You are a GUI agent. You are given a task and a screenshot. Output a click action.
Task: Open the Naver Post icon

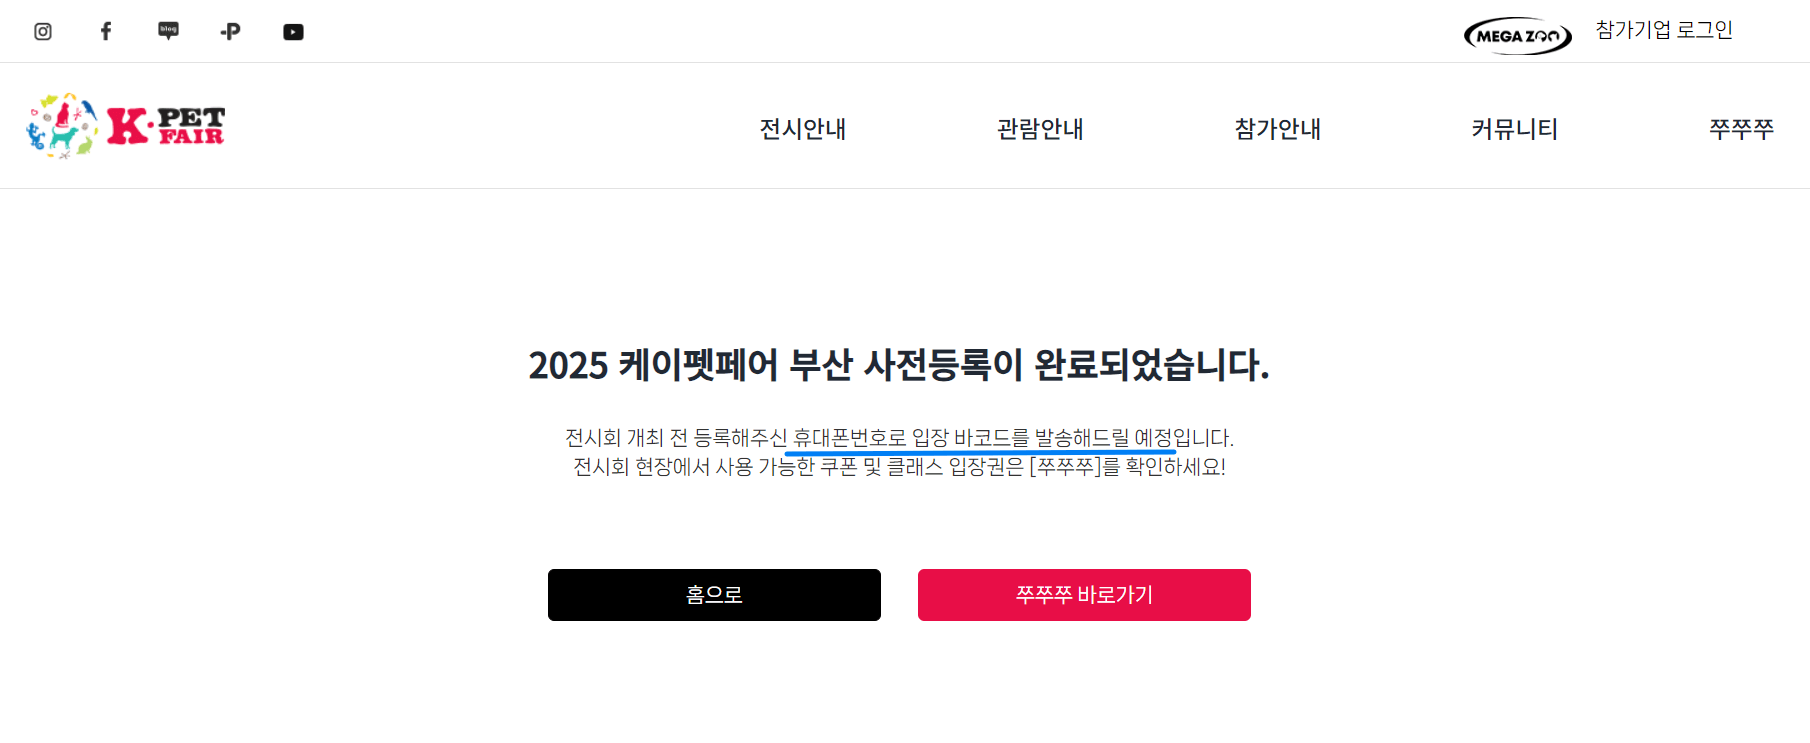[230, 31]
